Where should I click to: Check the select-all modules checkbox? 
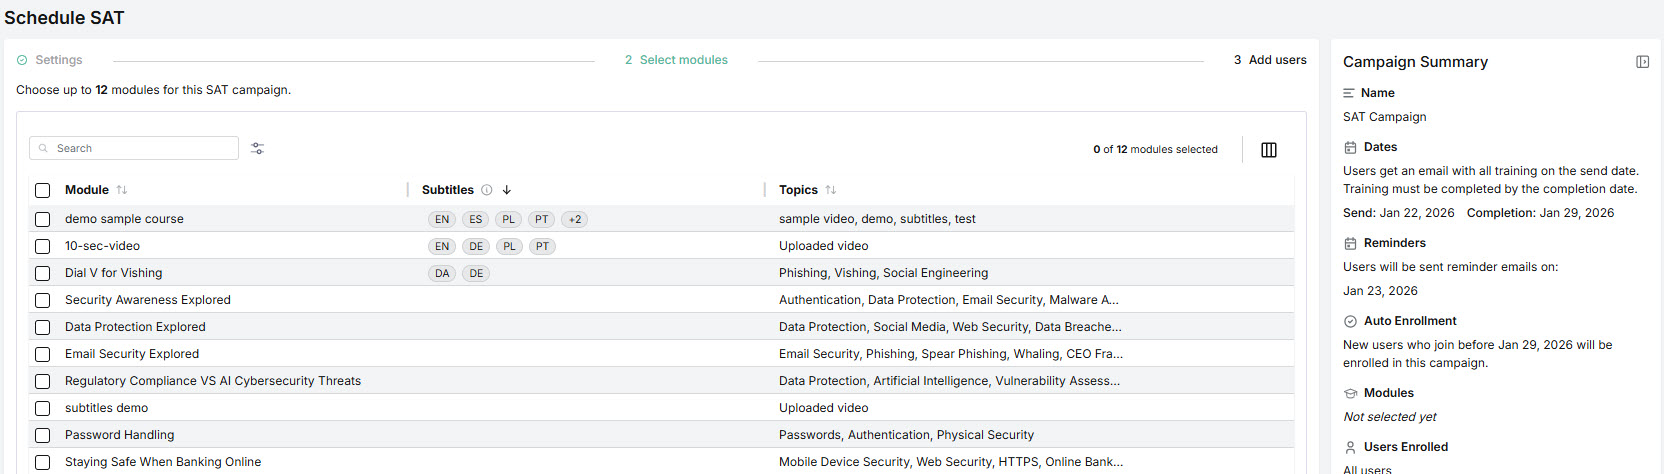[42, 190]
